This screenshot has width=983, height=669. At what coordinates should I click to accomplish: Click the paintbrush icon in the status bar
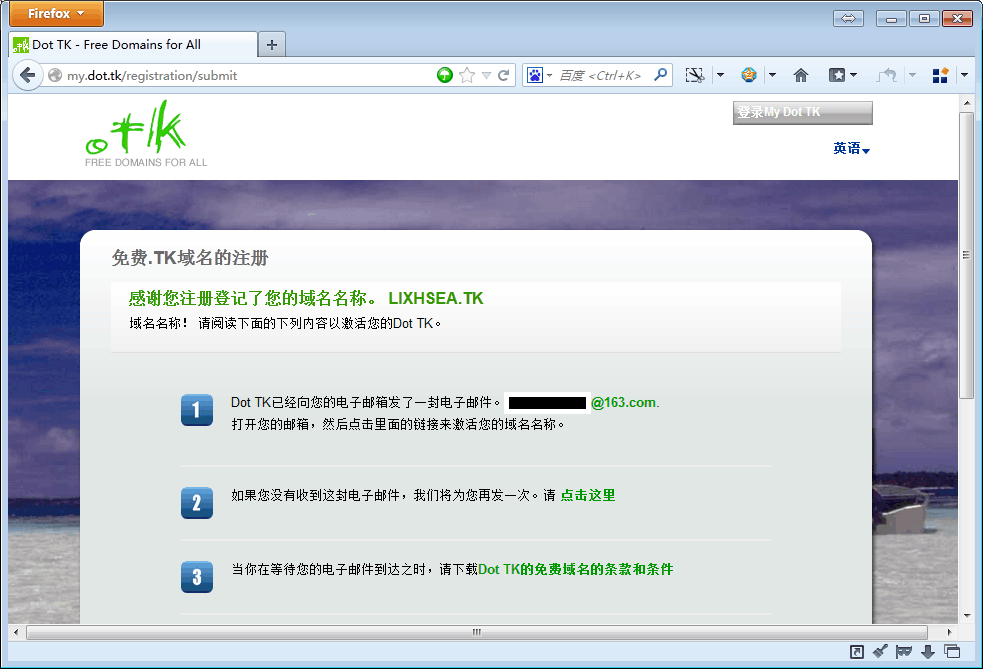pos(880,652)
